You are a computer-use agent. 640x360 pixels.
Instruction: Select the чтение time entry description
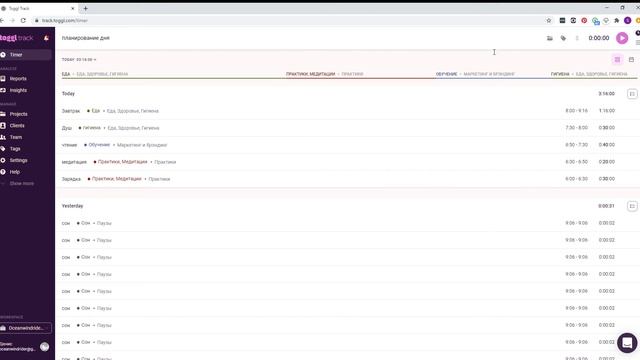pyautogui.click(x=69, y=145)
